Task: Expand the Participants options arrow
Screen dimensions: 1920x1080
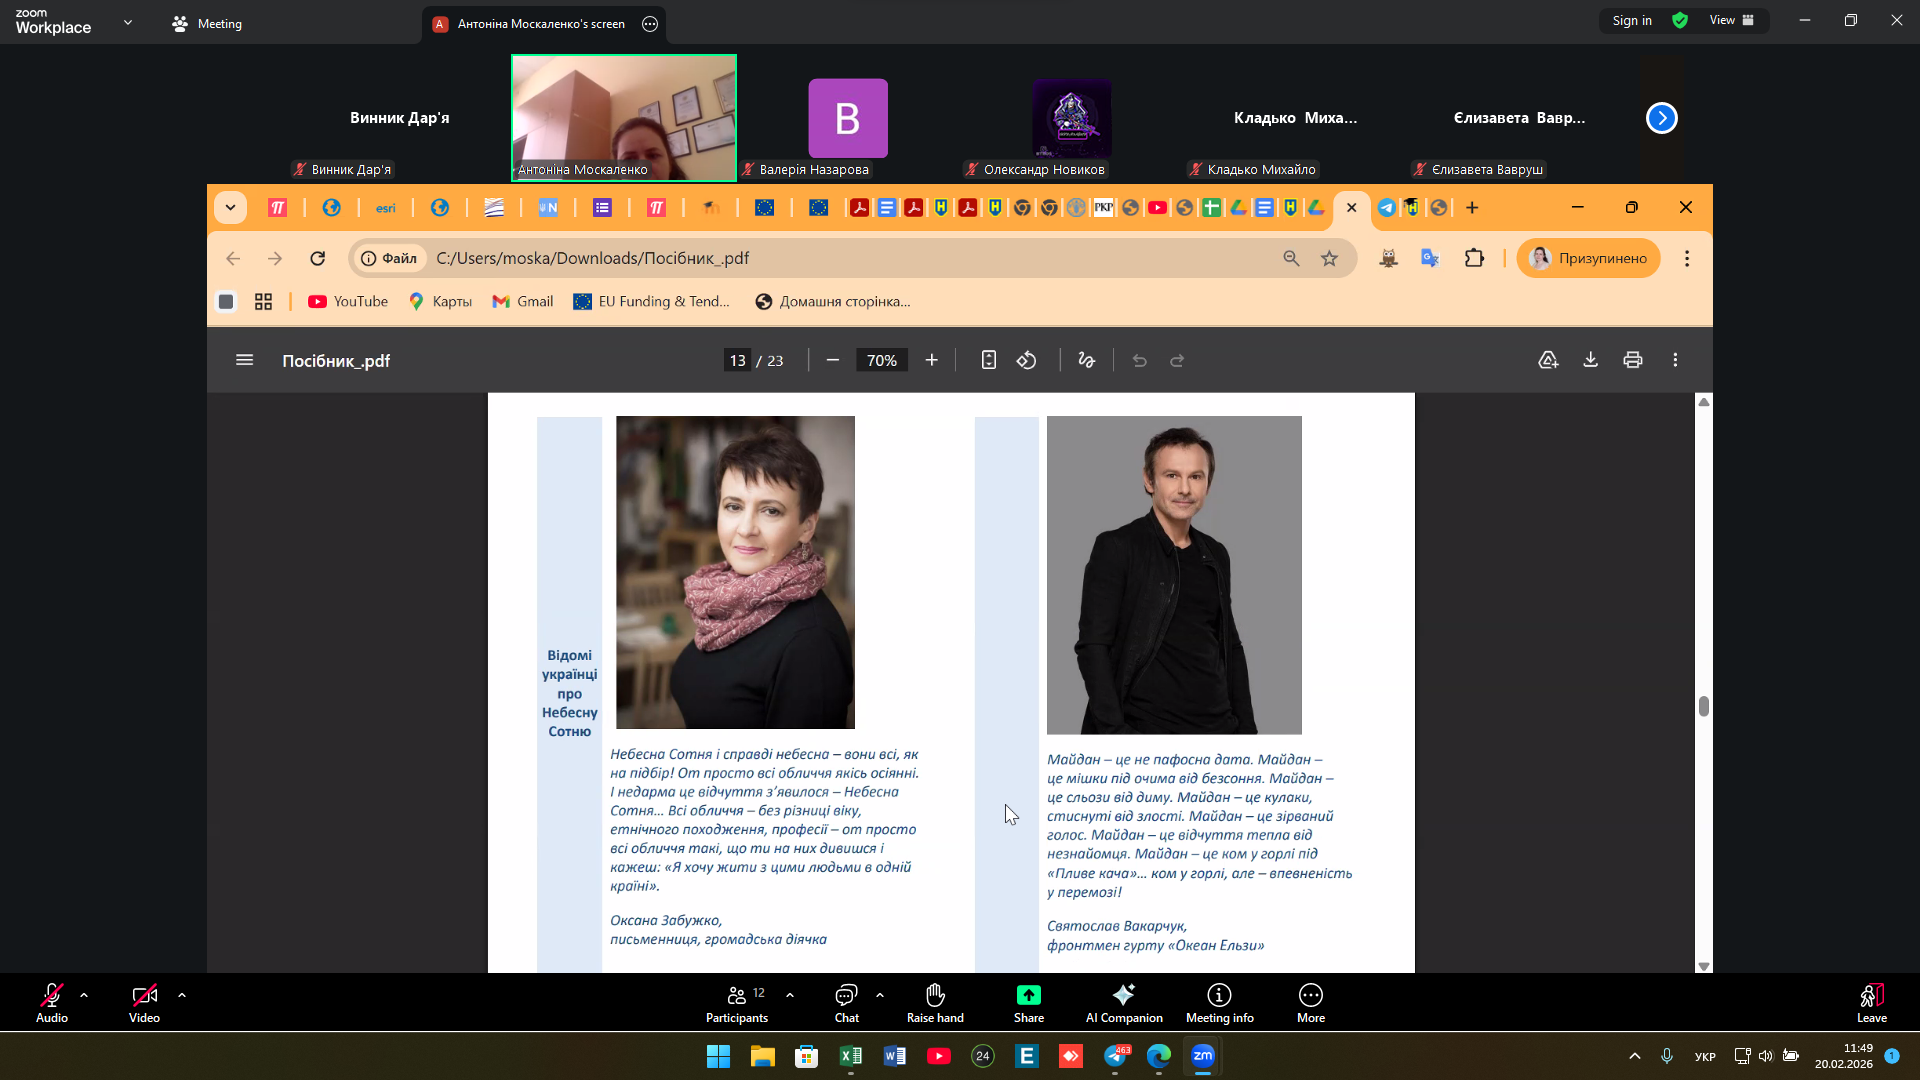Action: pyautogui.click(x=790, y=995)
